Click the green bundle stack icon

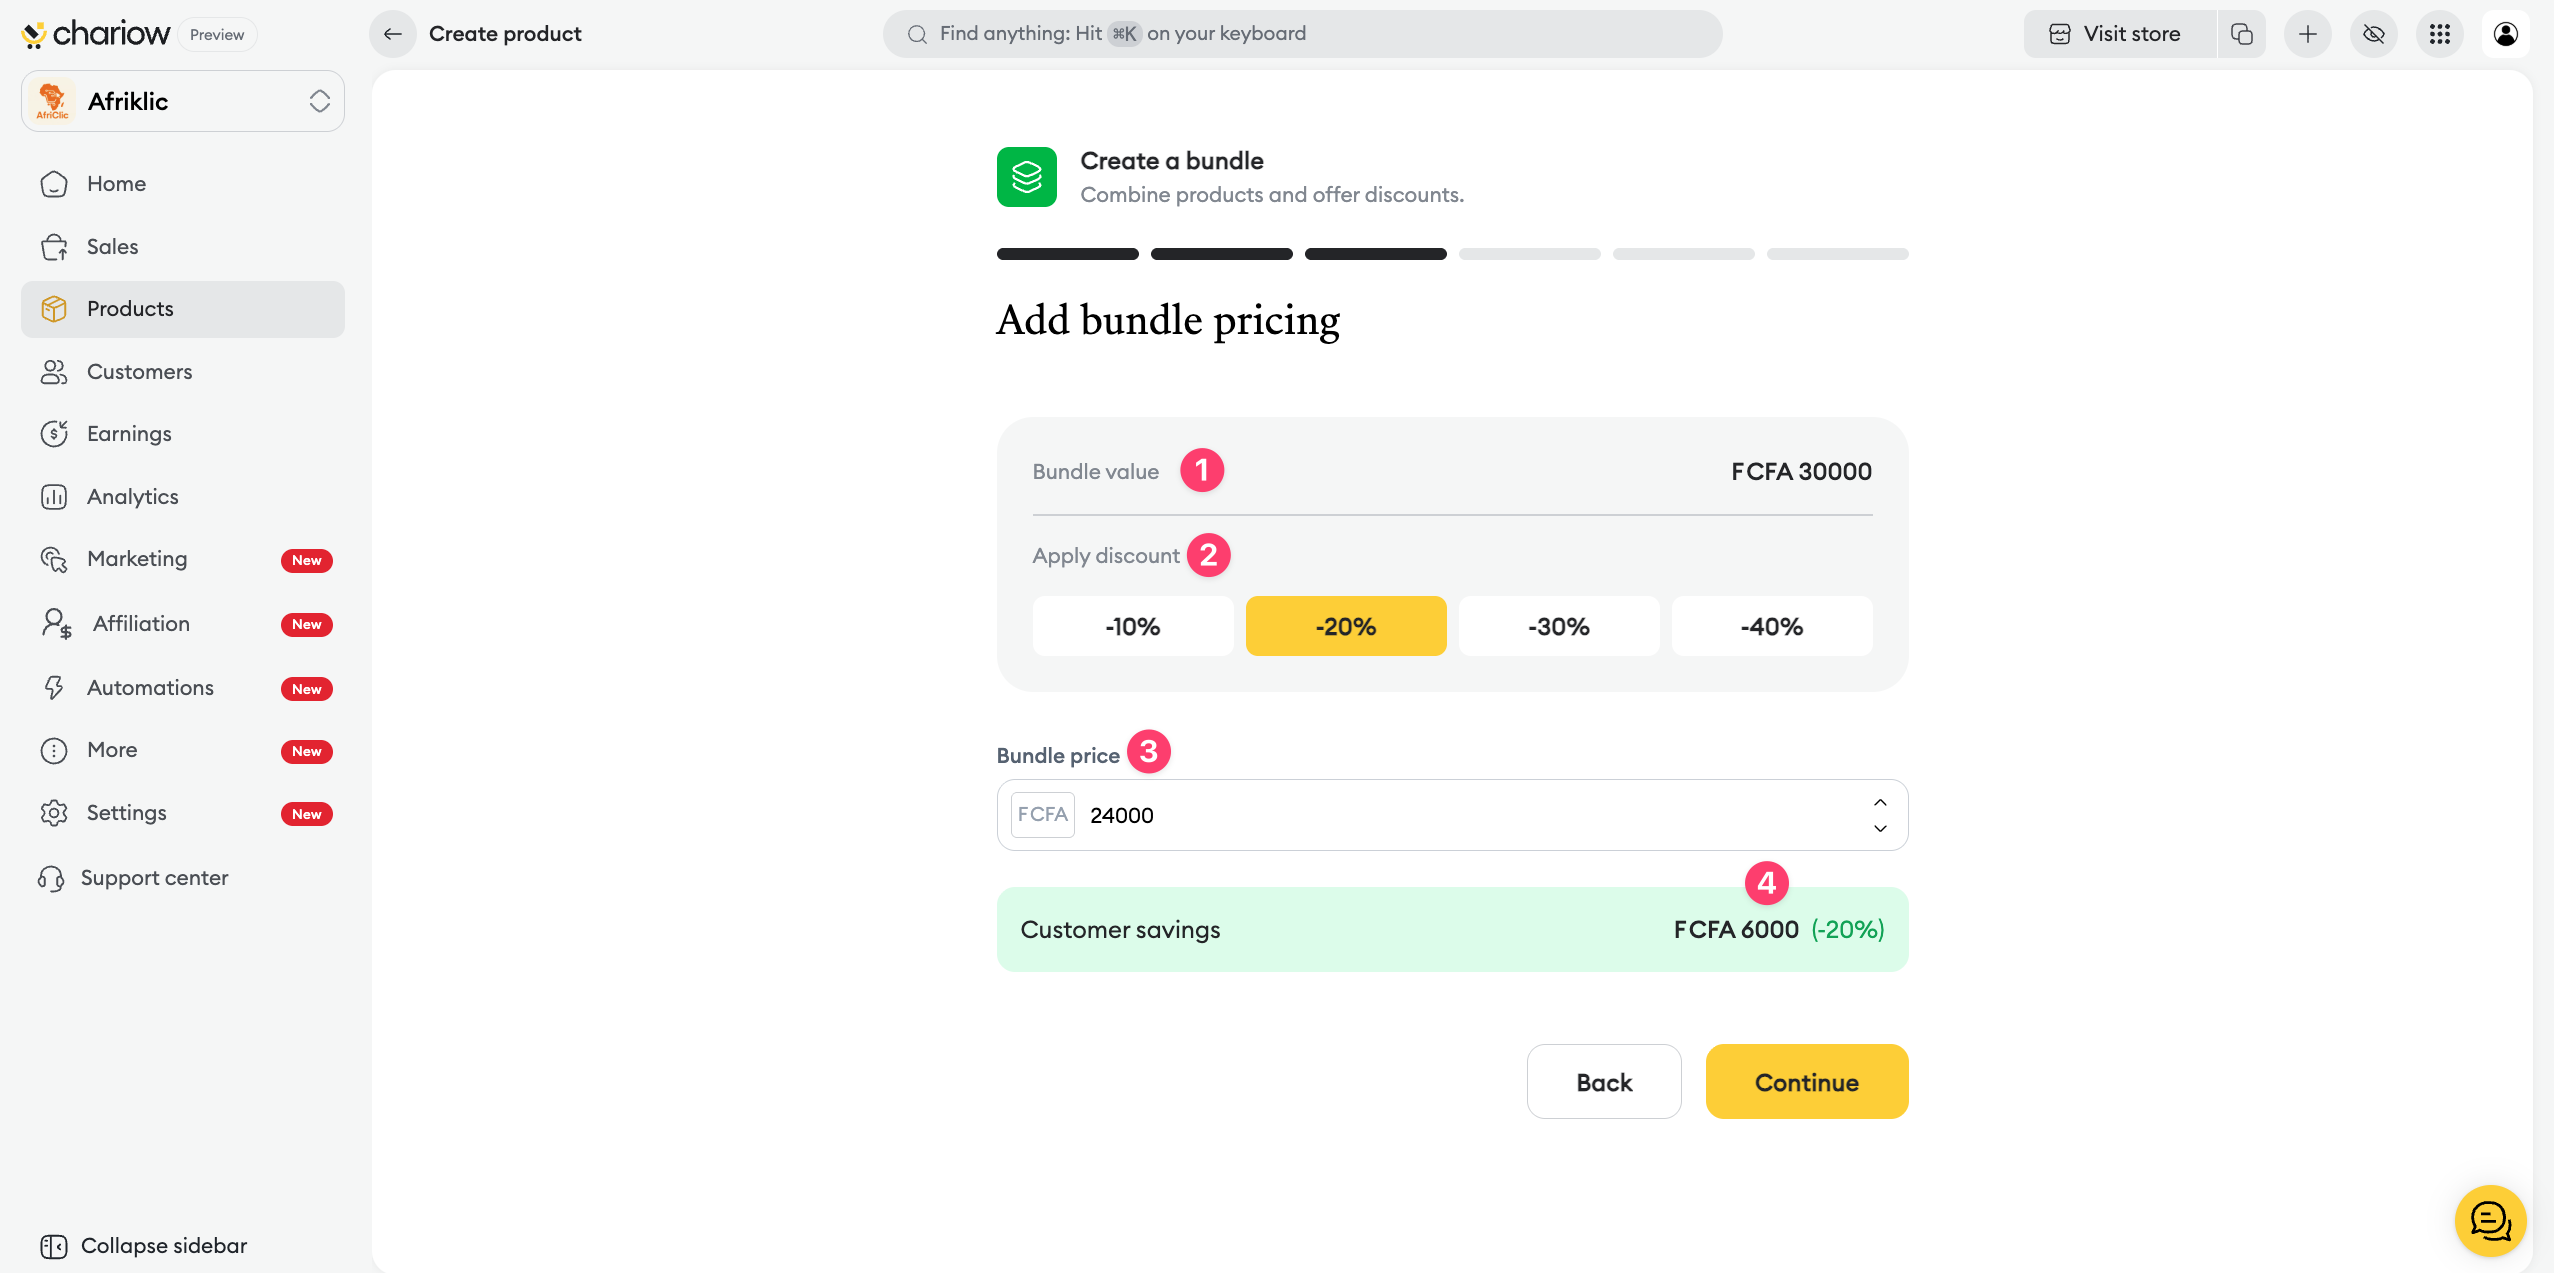[1027, 177]
